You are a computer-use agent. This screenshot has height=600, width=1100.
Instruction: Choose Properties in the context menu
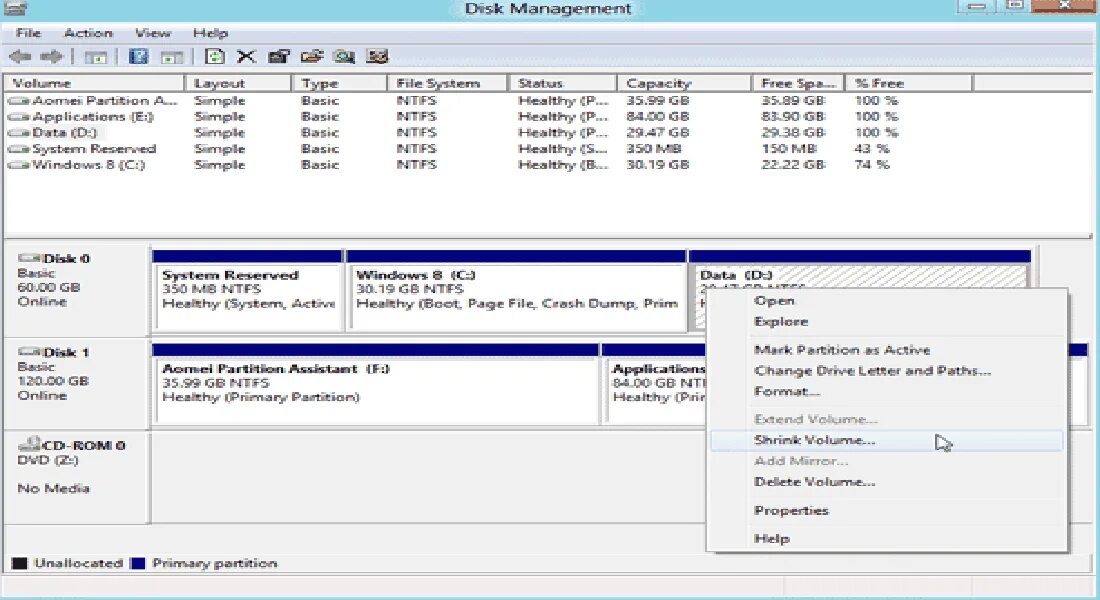click(791, 510)
